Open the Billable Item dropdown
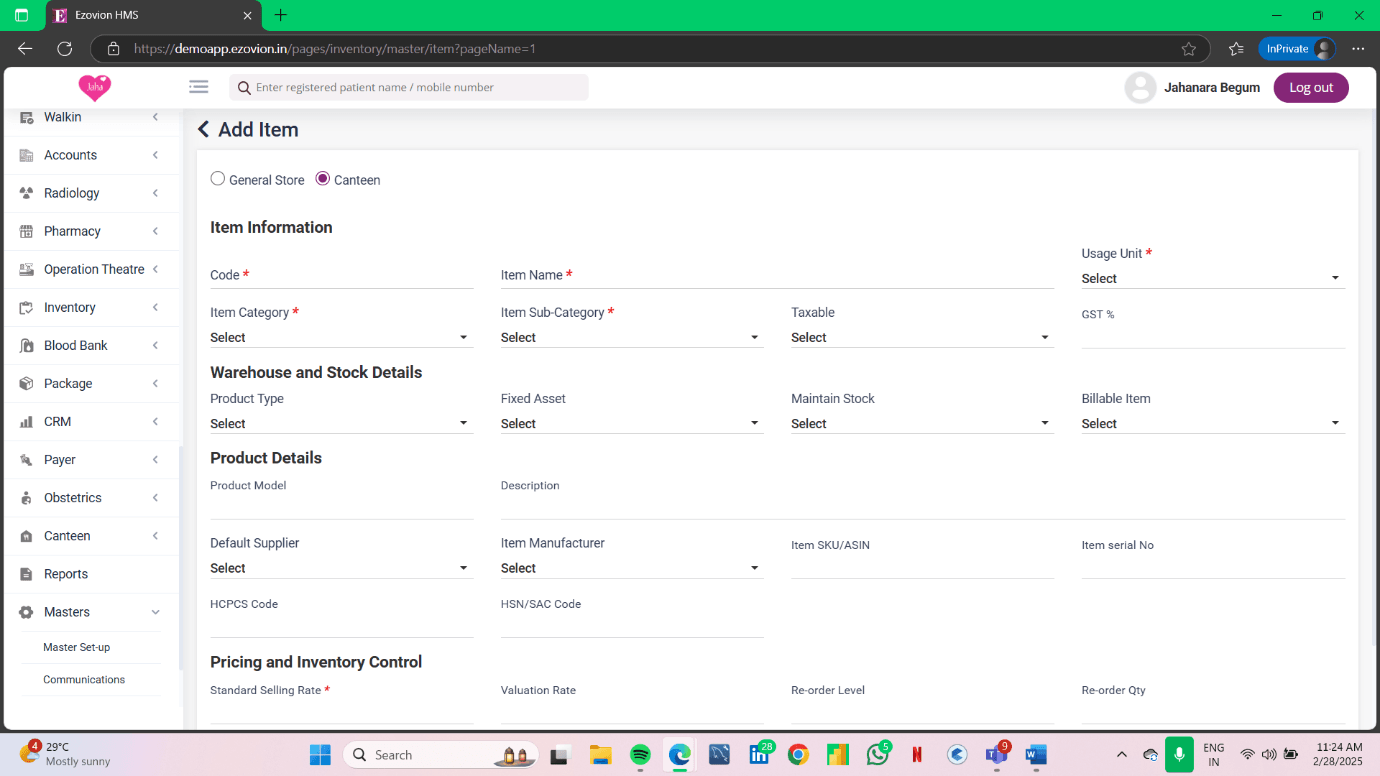1380x776 pixels. pos(1212,424)
